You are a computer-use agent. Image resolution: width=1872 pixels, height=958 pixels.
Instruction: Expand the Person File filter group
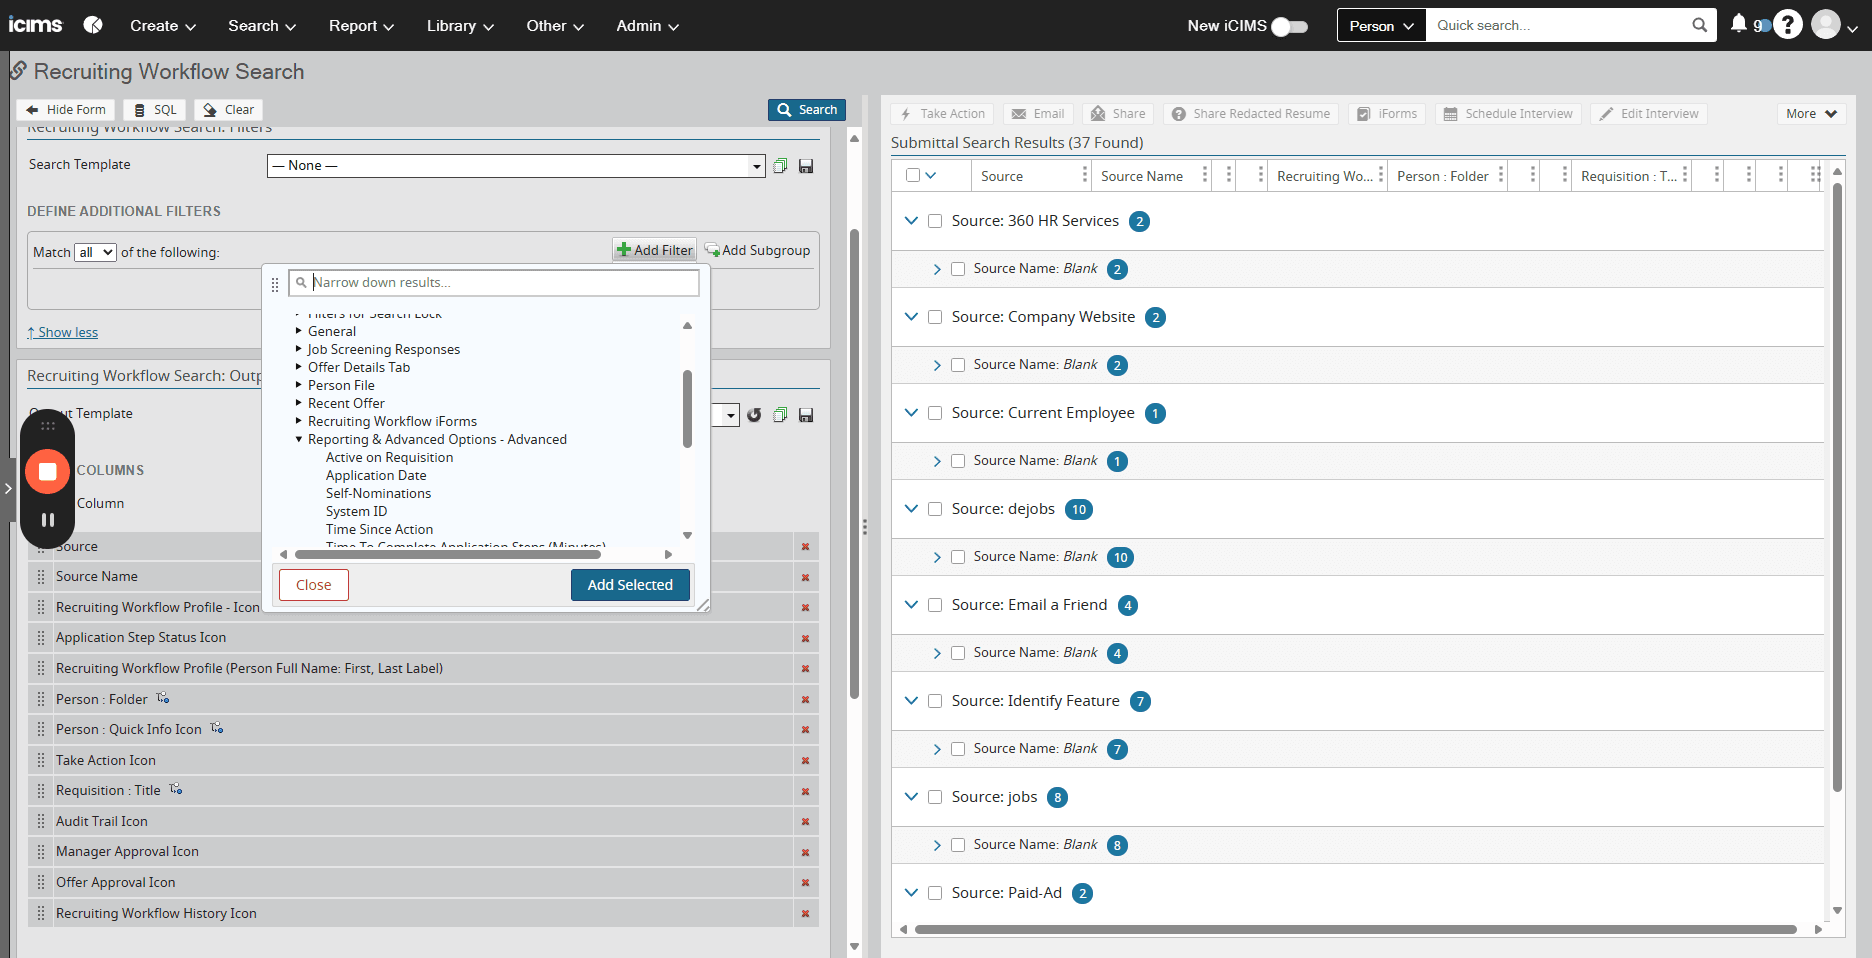tap(298, 385)
